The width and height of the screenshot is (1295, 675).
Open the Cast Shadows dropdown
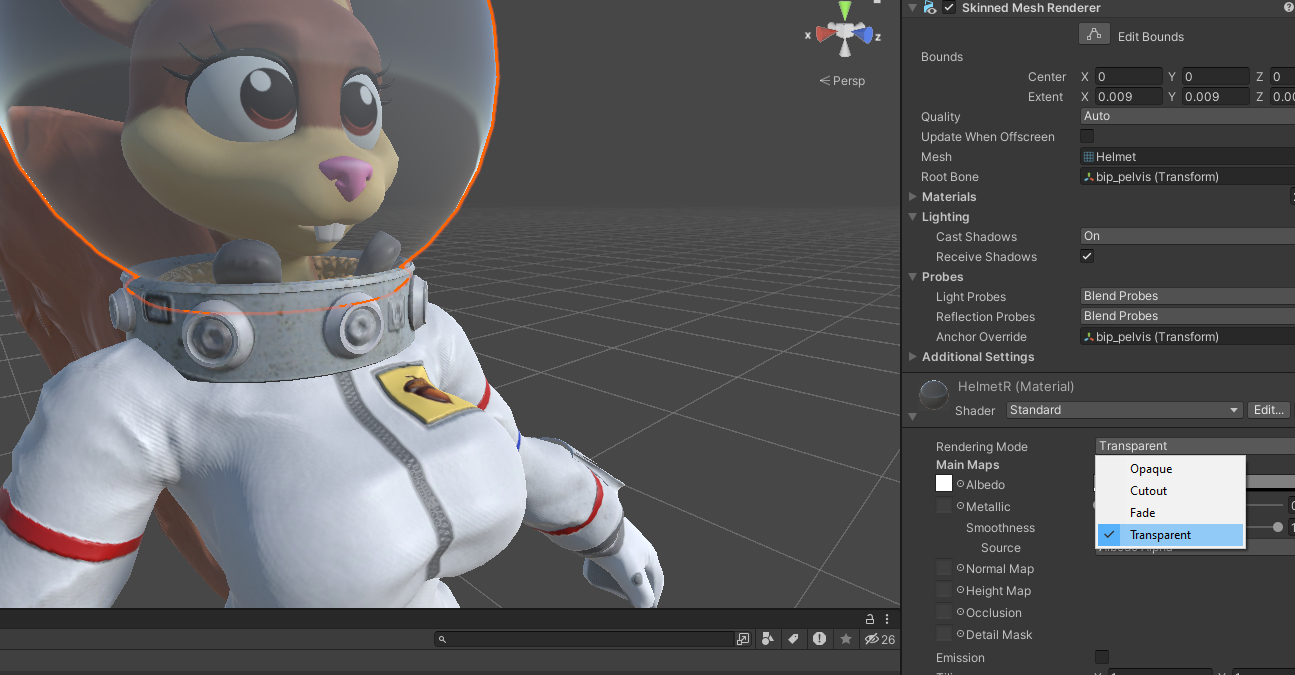(x=1188, y=236)
